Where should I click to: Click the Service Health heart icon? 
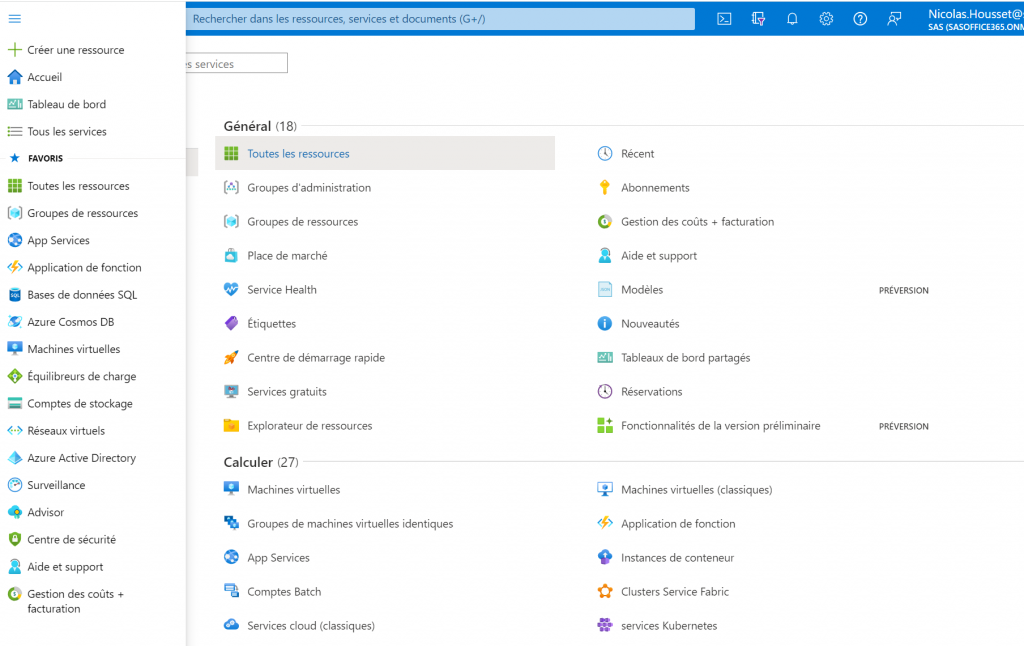[x=231, y=289]
